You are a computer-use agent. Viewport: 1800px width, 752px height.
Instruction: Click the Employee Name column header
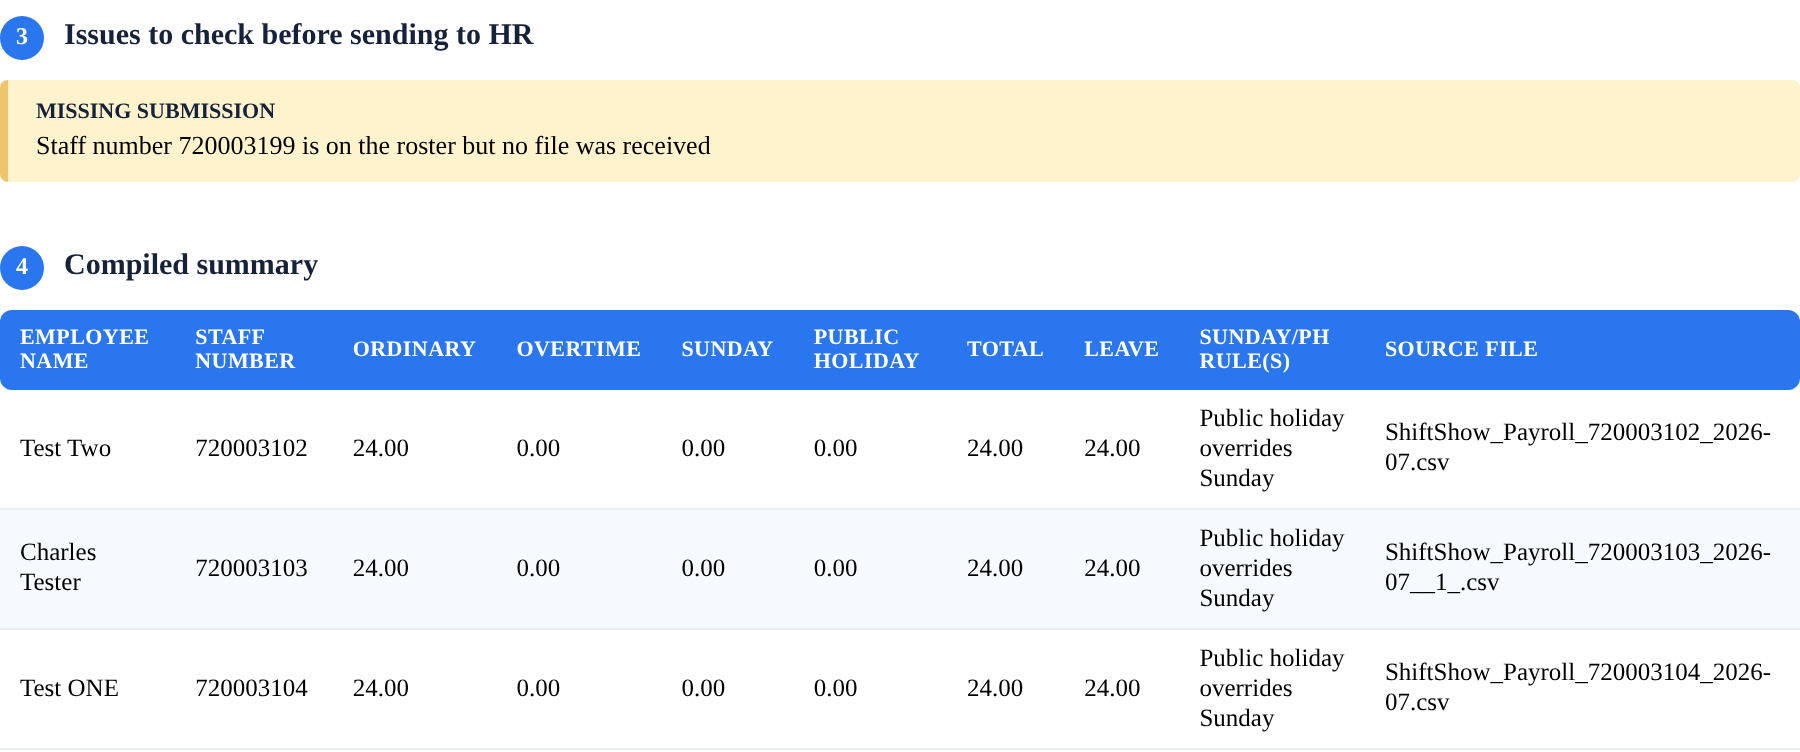(84, 349)
